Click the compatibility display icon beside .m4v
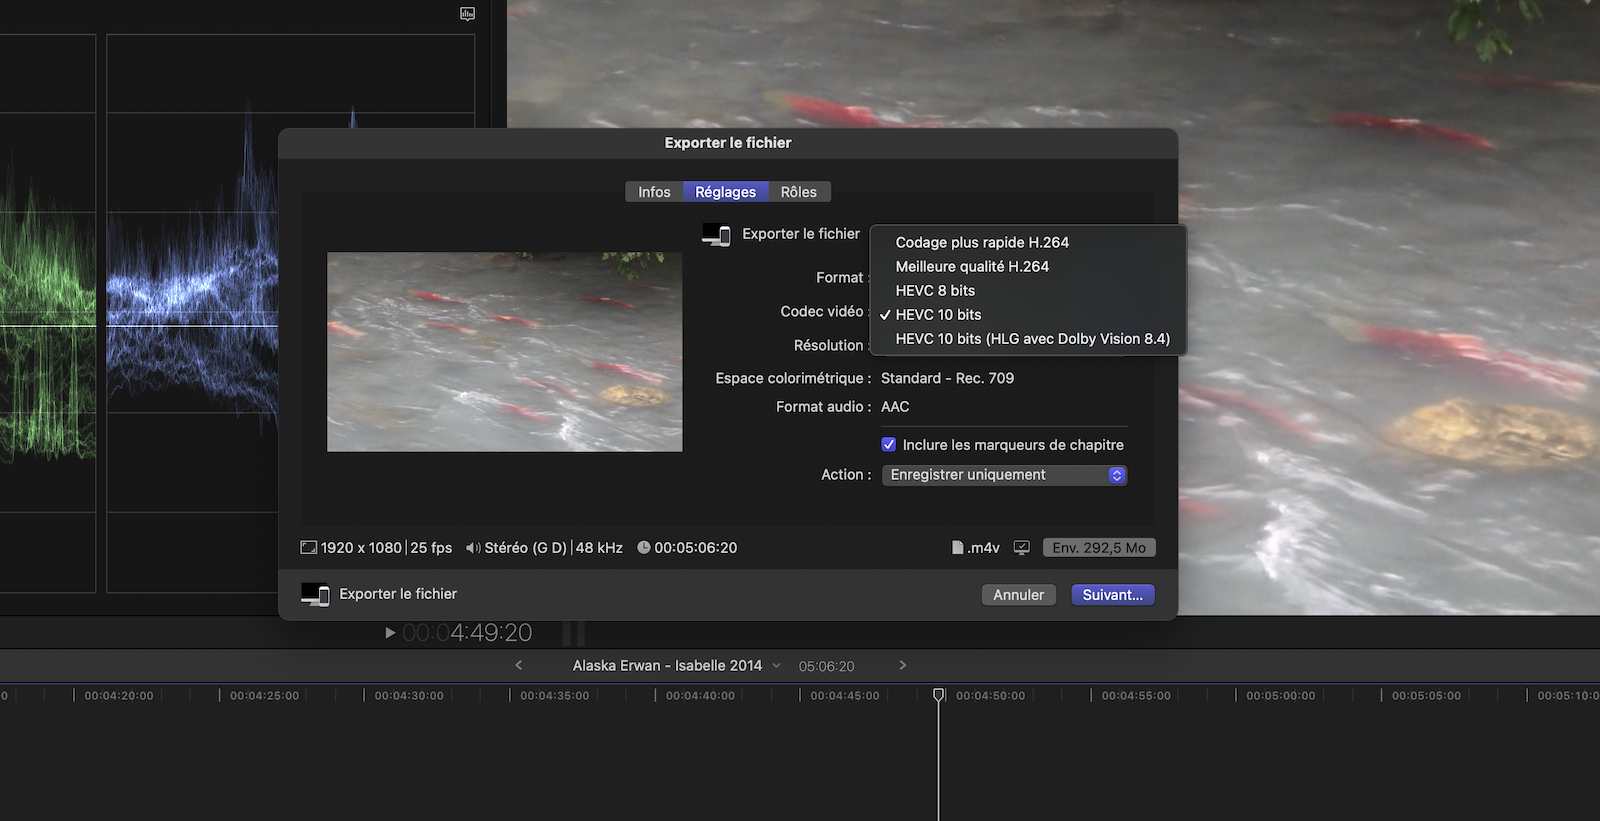Viewport: 1600px width, 821px height. coord(1021,548)
